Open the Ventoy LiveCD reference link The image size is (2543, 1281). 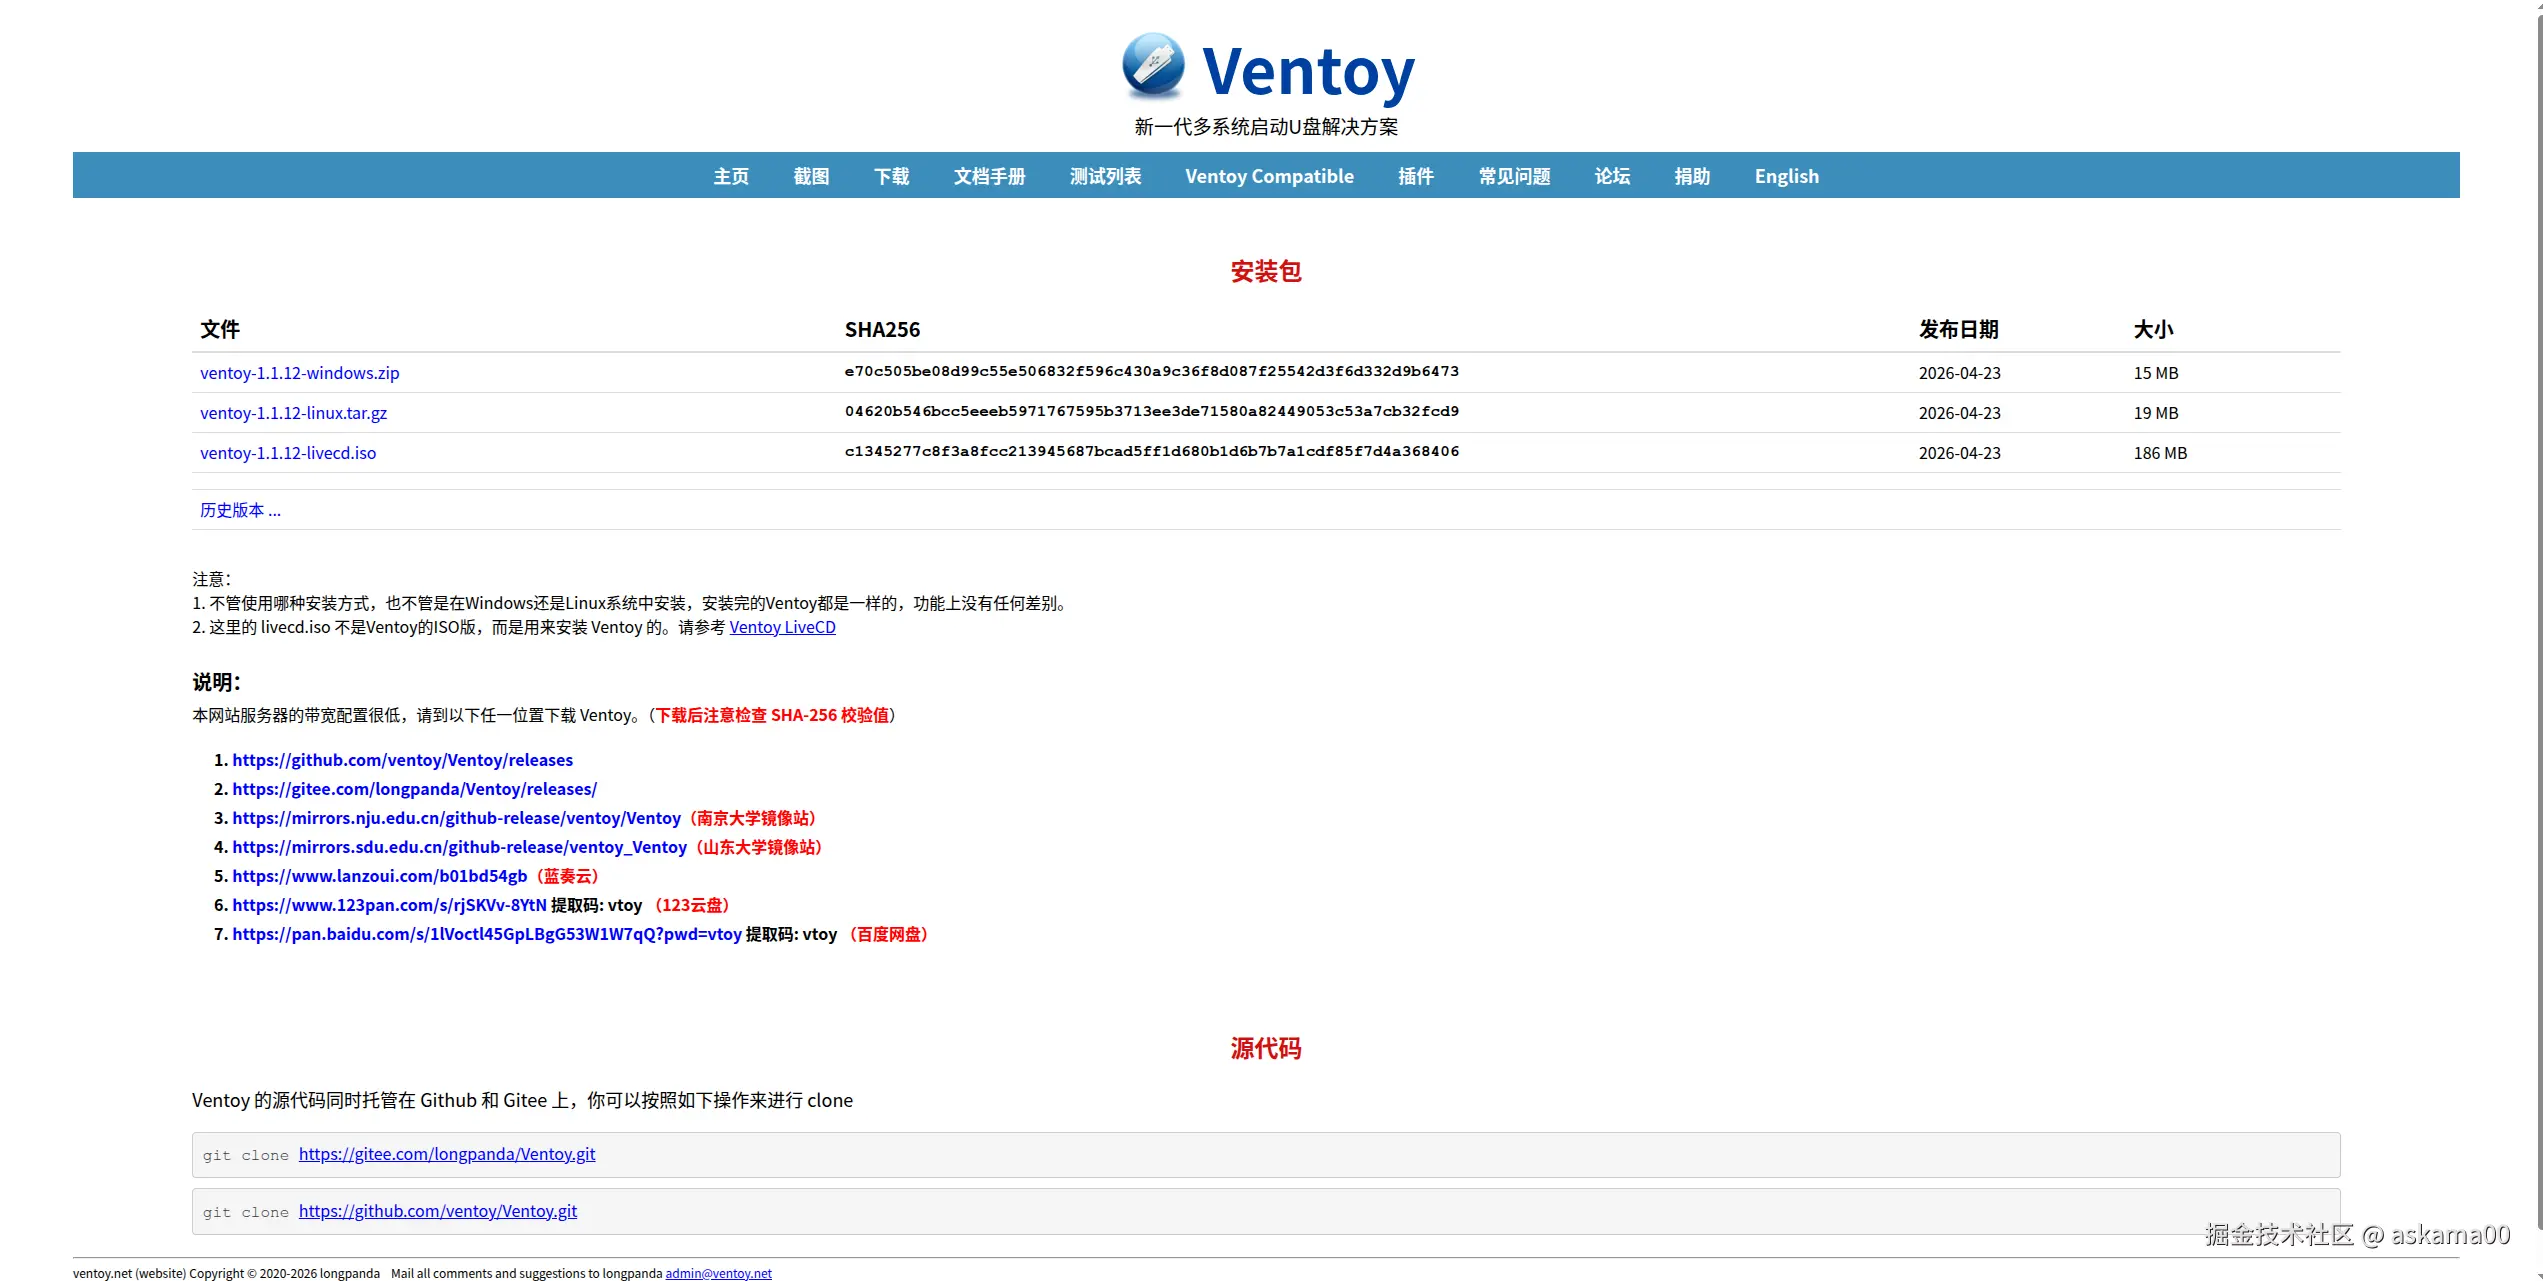pos(782,627)
